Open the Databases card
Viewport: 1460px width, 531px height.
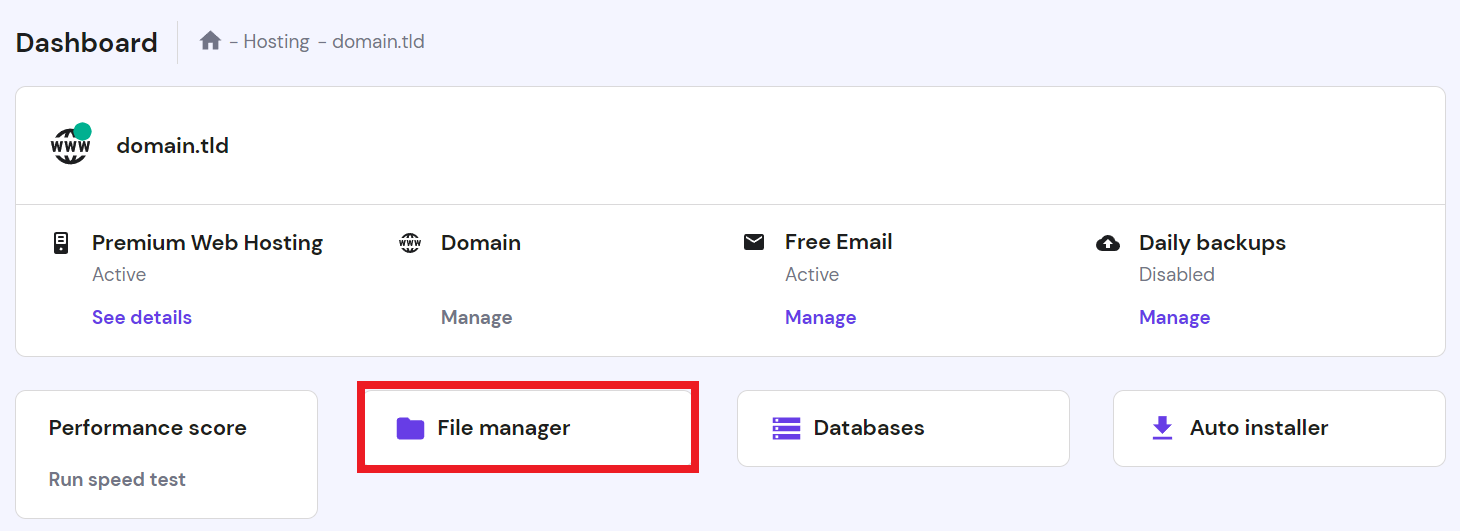902,428
